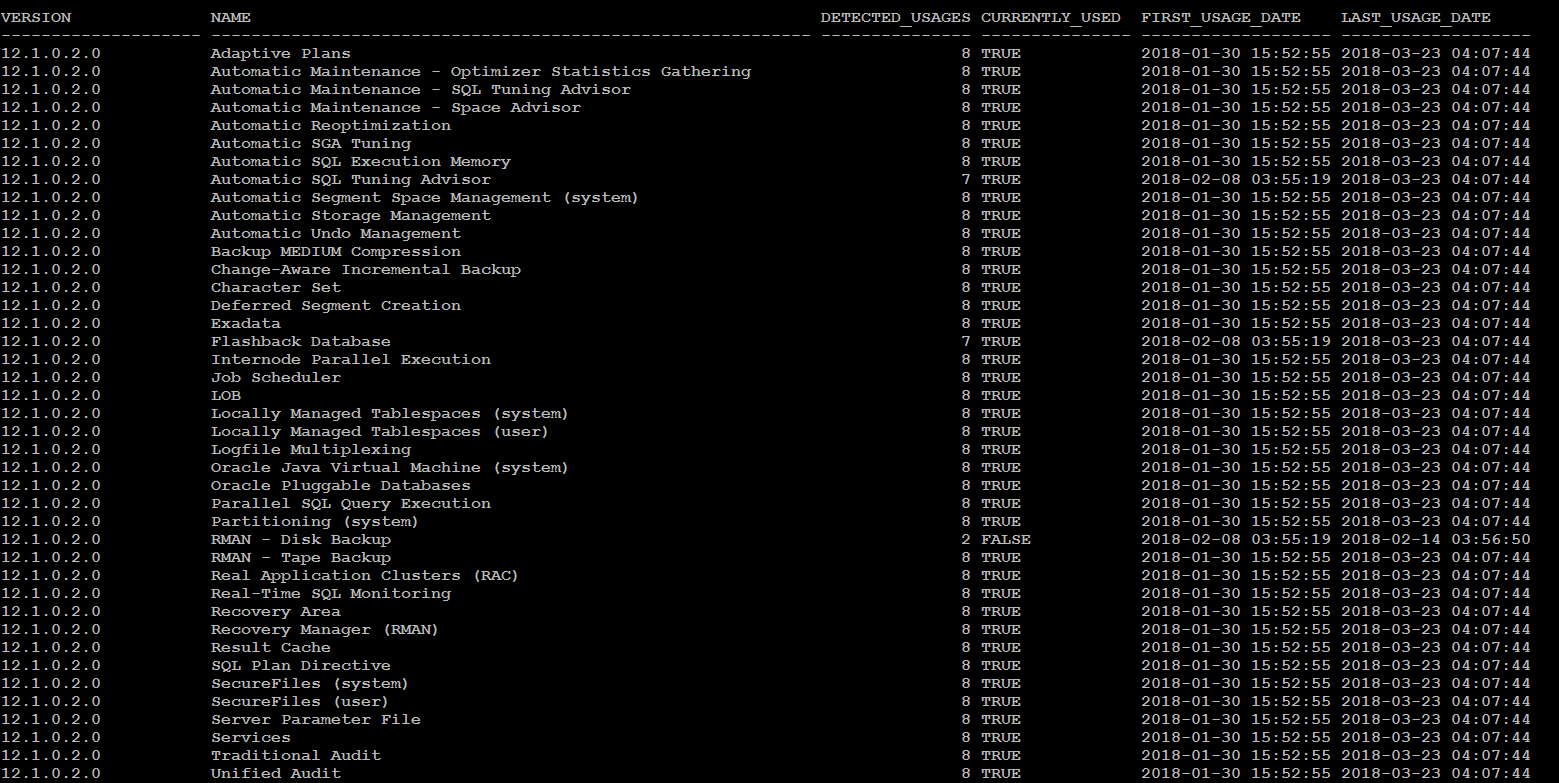Click Automatic SQL Execution Memory text
Image resolution: width=1559 pixels, height=783 pixels.
361,161
